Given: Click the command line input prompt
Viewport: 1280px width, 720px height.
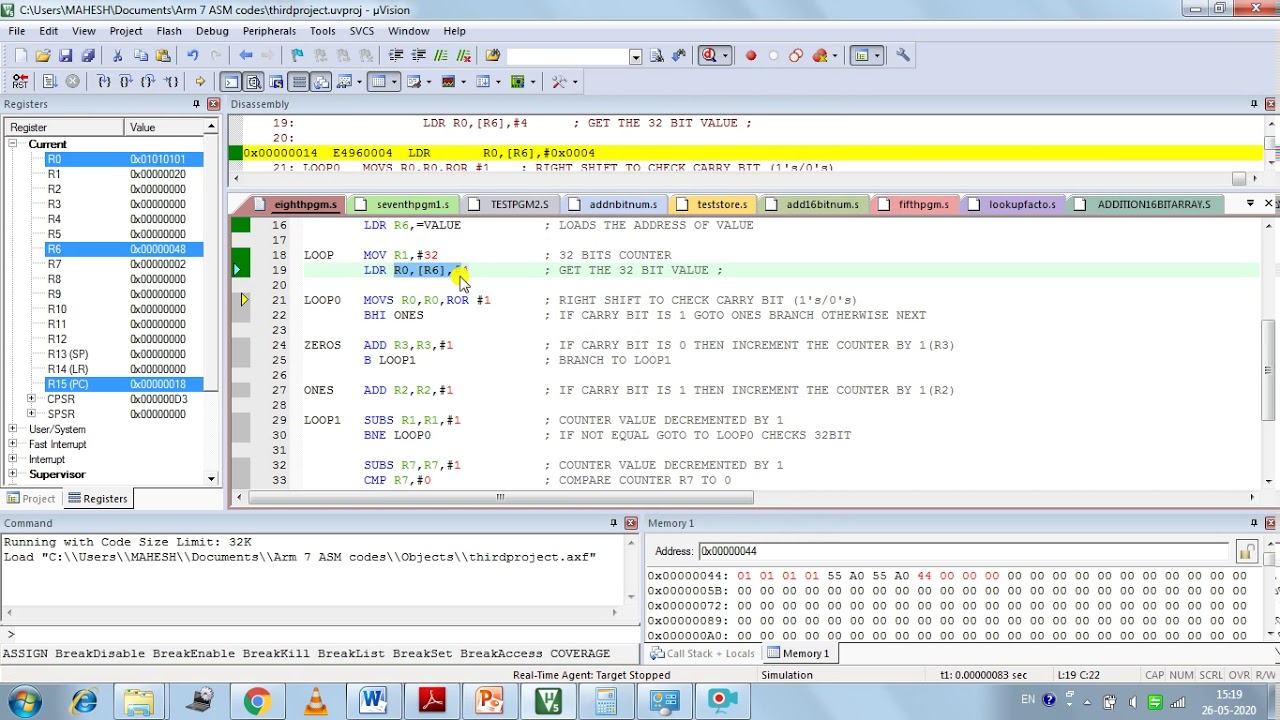Looking at the screenshot, I should pyautogui.click(x=320, y=634).
